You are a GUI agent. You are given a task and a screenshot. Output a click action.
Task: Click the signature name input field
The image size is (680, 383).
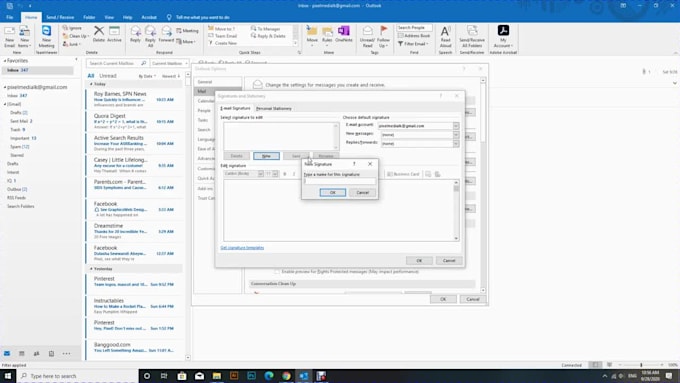pyautogui.click(x=340, y=181)
